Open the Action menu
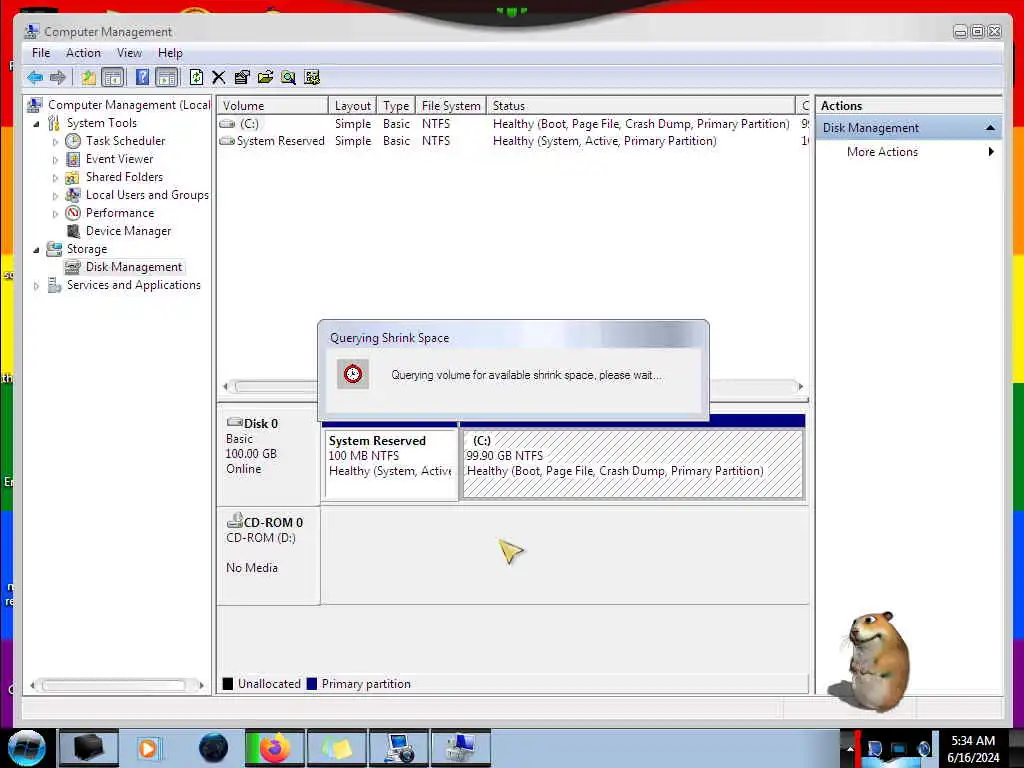The width and height of the screenshot is (1024, 768). tap(83, 53)
